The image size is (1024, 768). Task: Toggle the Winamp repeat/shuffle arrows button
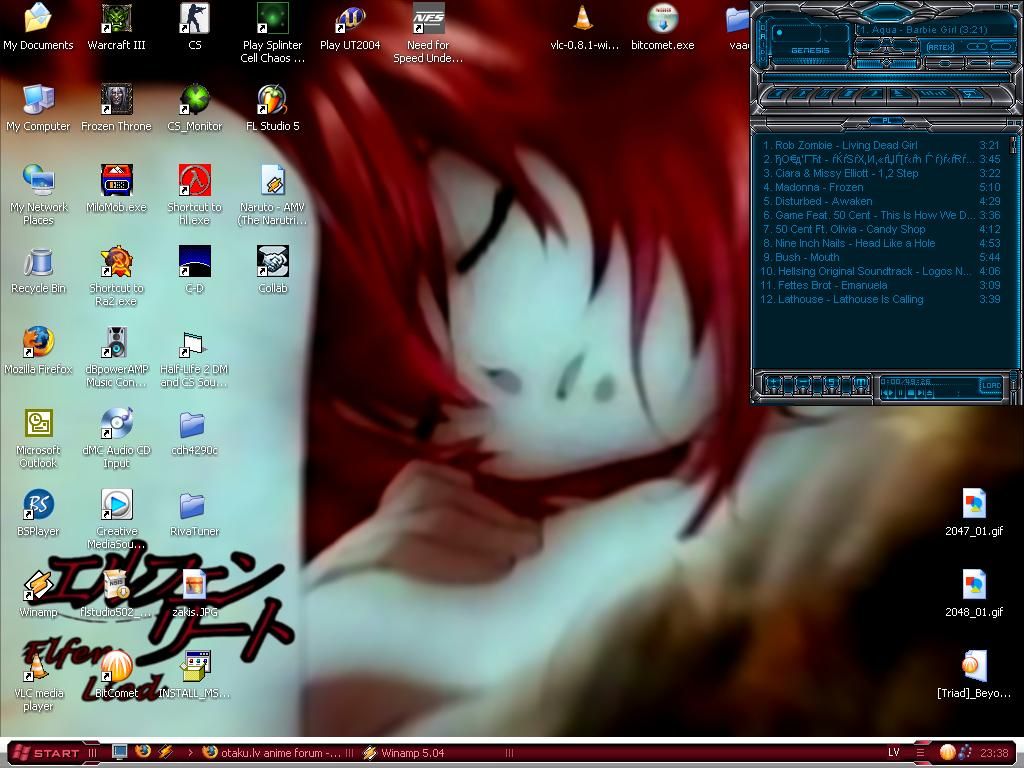[x=971, y=93]
